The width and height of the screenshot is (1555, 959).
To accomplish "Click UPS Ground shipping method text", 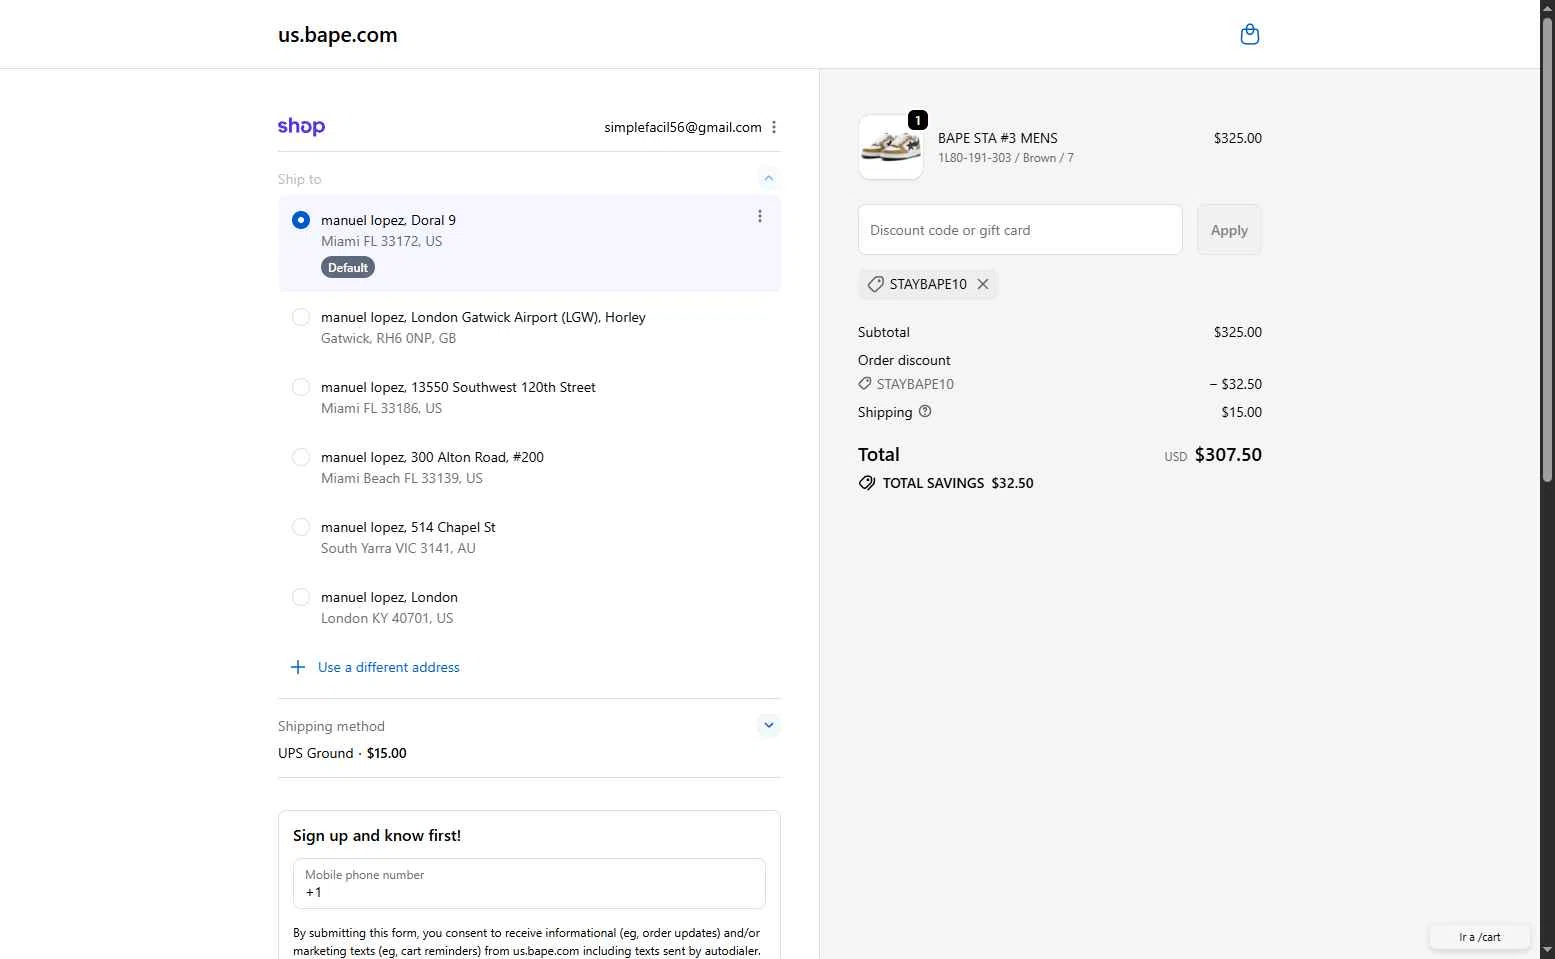I will 316,753.
